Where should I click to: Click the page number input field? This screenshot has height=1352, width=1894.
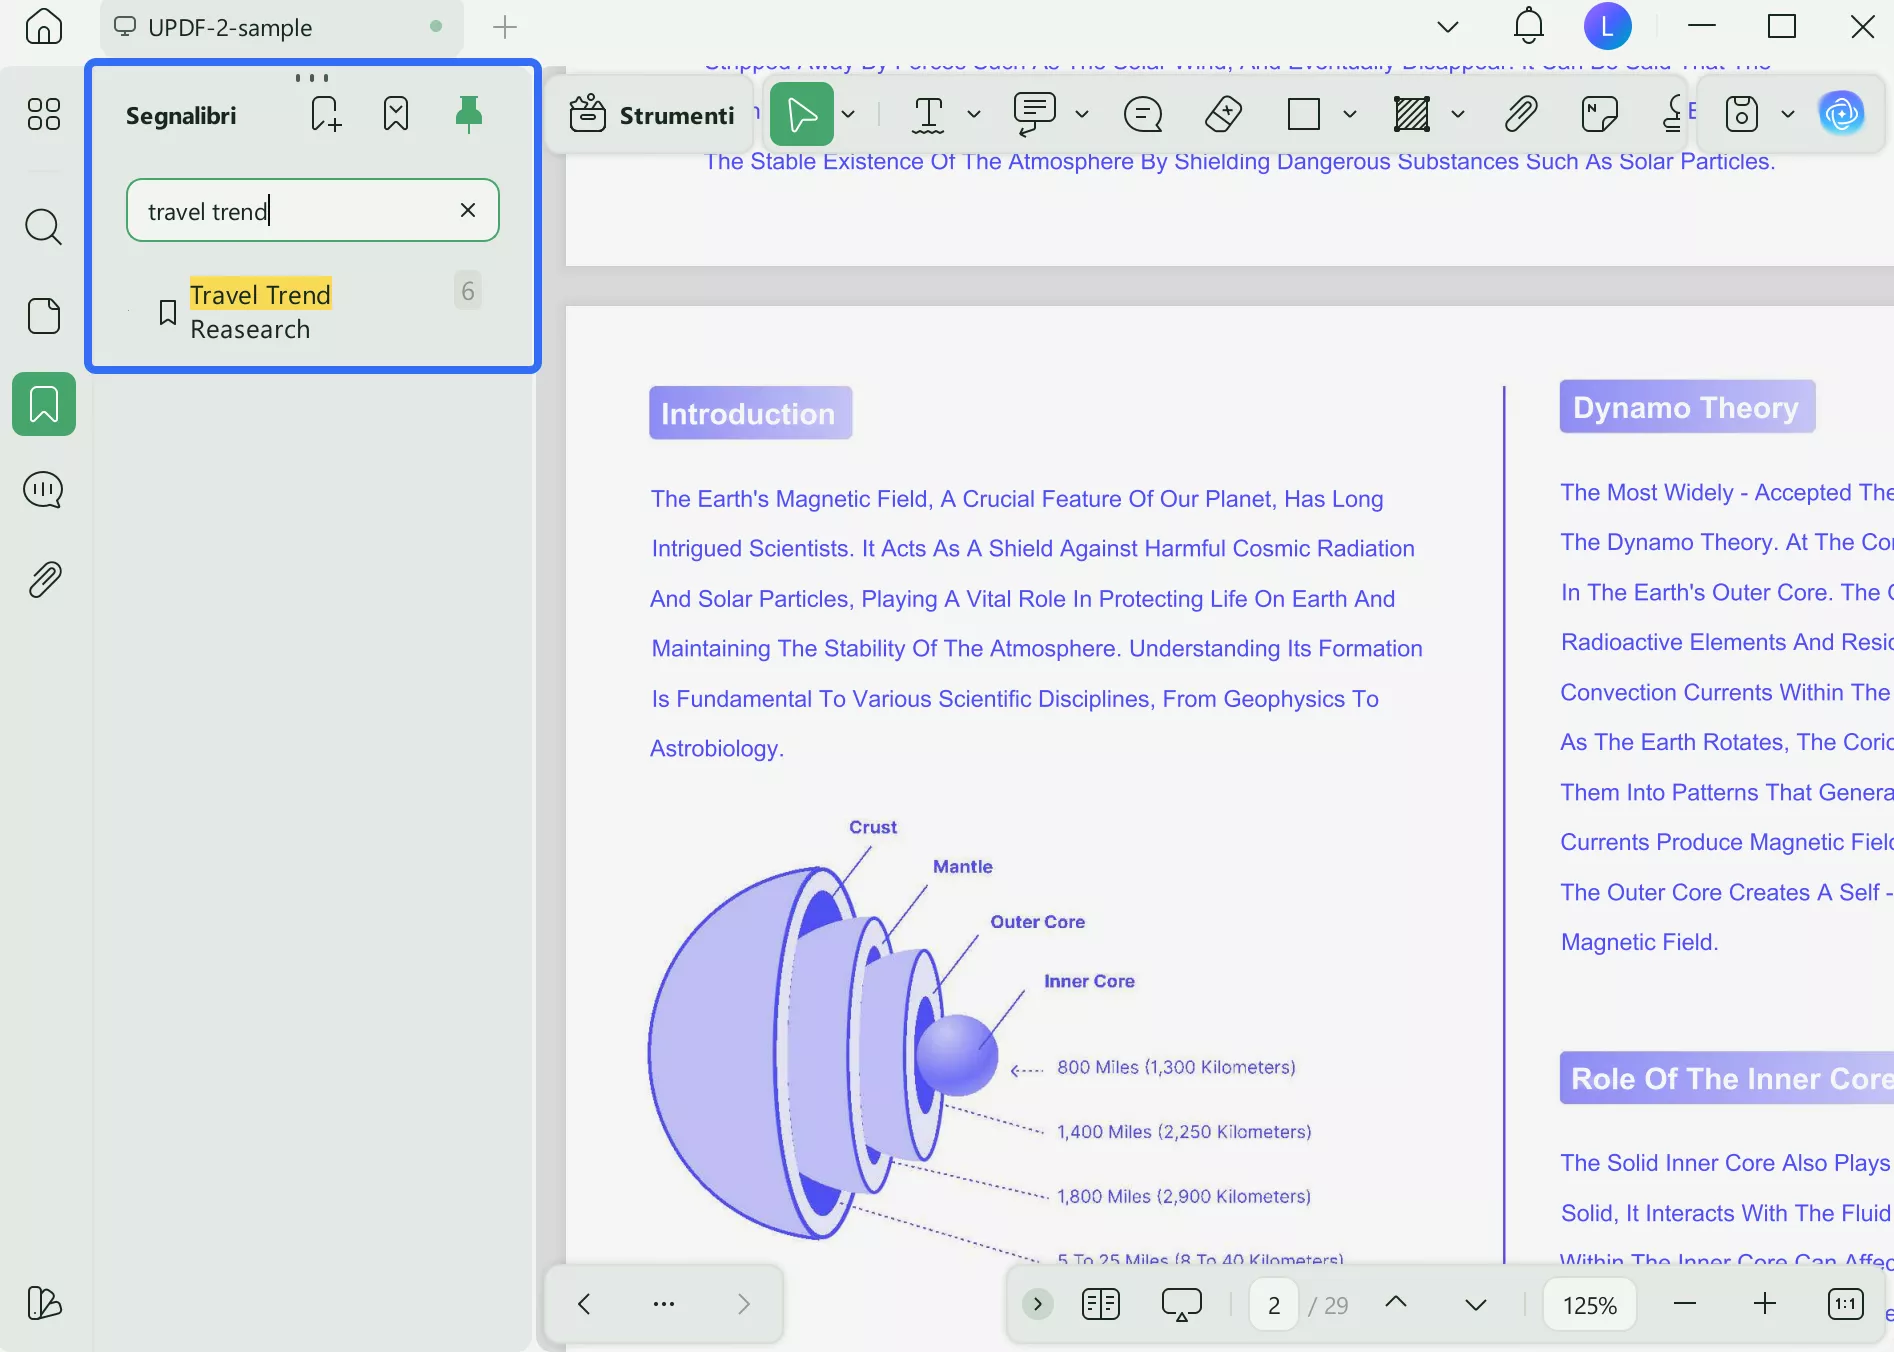[1274, 1305]
